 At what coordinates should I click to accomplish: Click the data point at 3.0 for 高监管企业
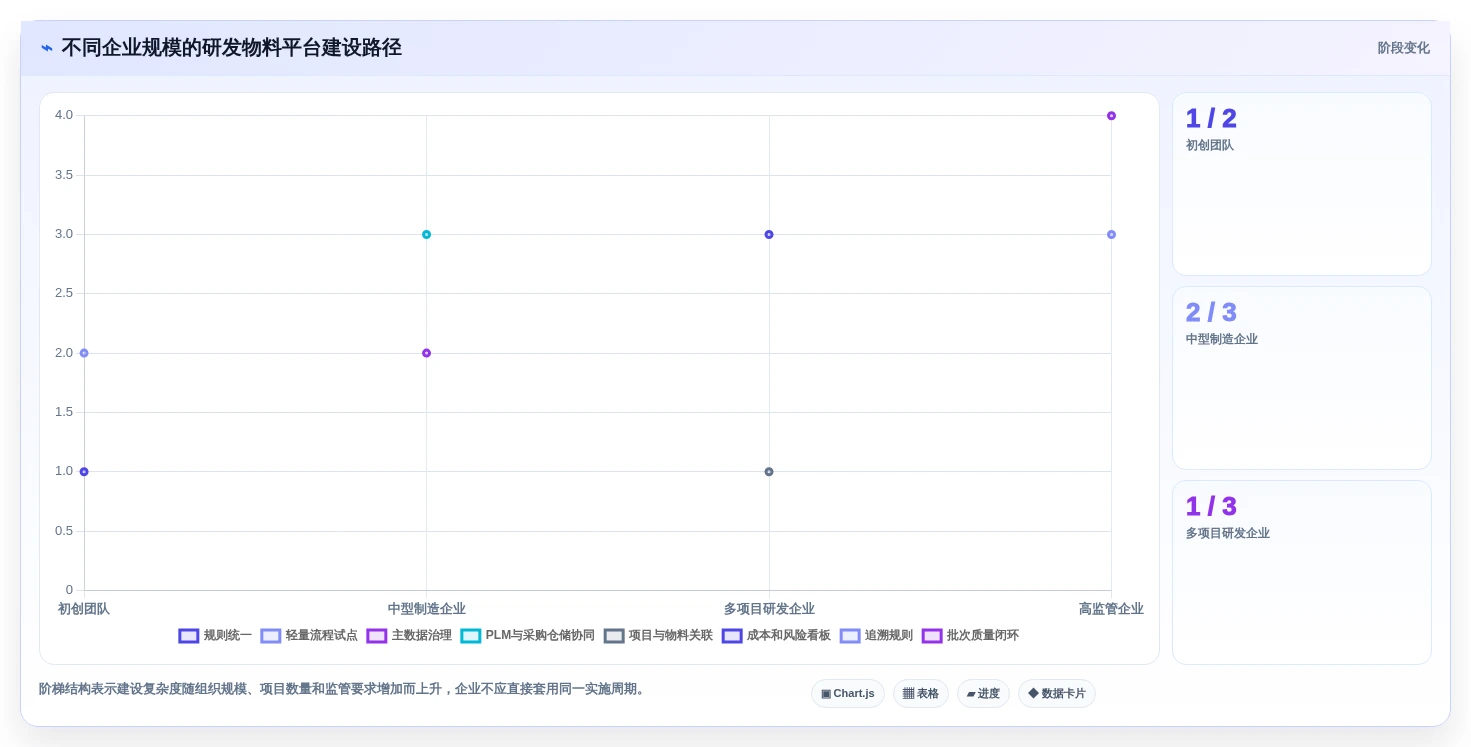1111,234
